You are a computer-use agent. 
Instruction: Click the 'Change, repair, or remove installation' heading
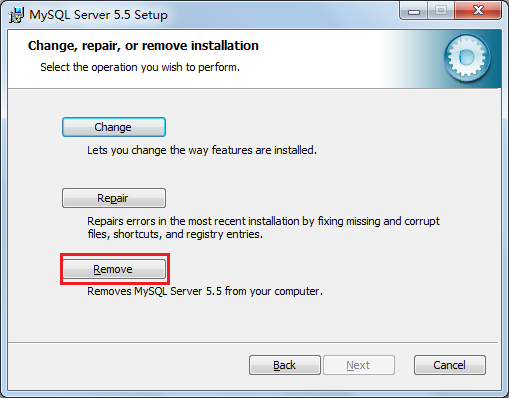tap(143, 46)
